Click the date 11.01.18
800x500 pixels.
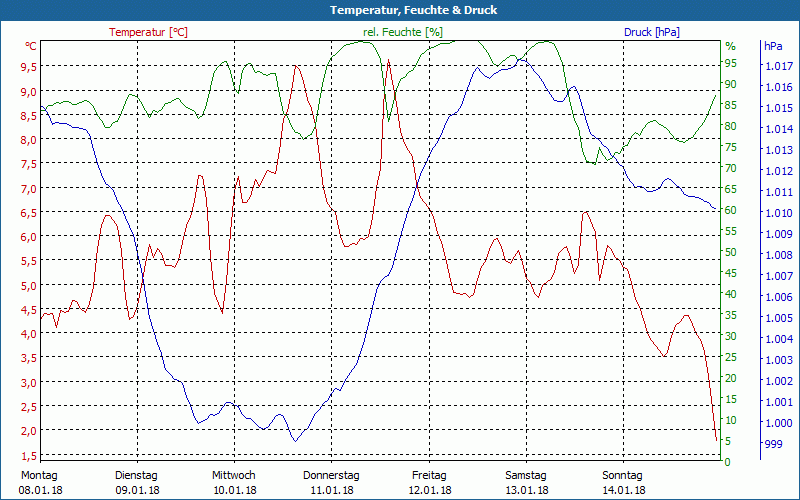click(x=332, y=490)
